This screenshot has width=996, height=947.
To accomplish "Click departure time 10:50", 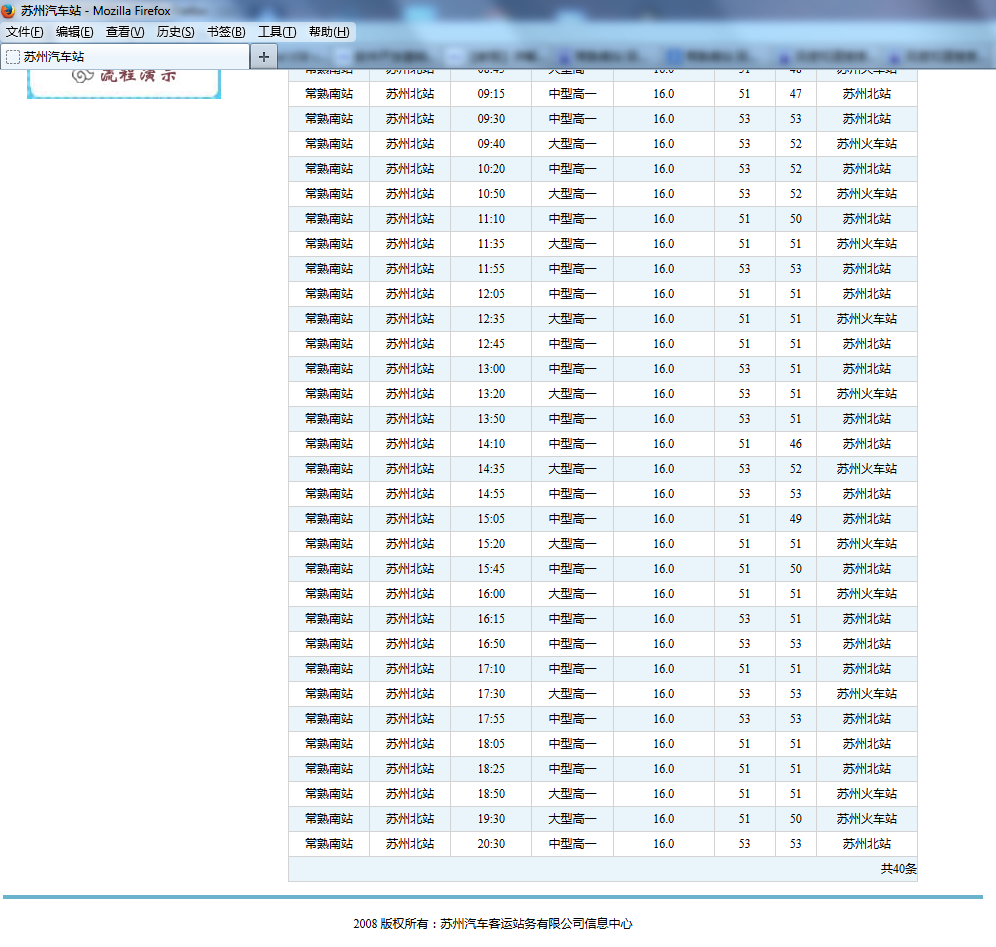I will coord(491,194).
